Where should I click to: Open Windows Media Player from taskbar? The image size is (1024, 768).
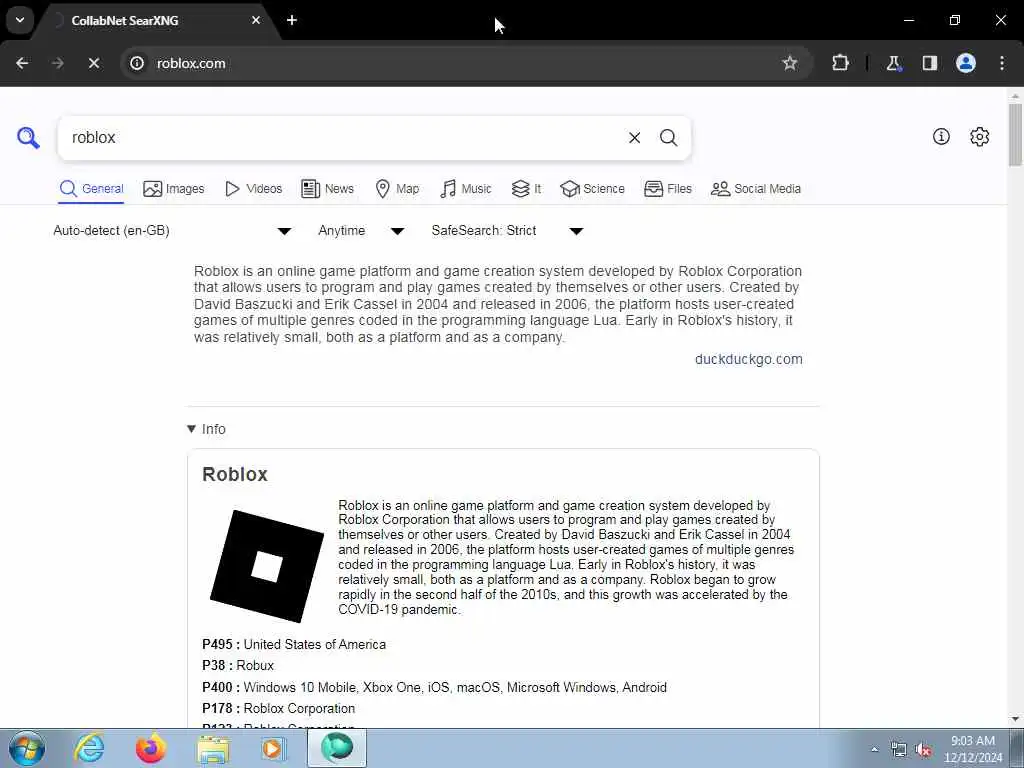point(273,748)
